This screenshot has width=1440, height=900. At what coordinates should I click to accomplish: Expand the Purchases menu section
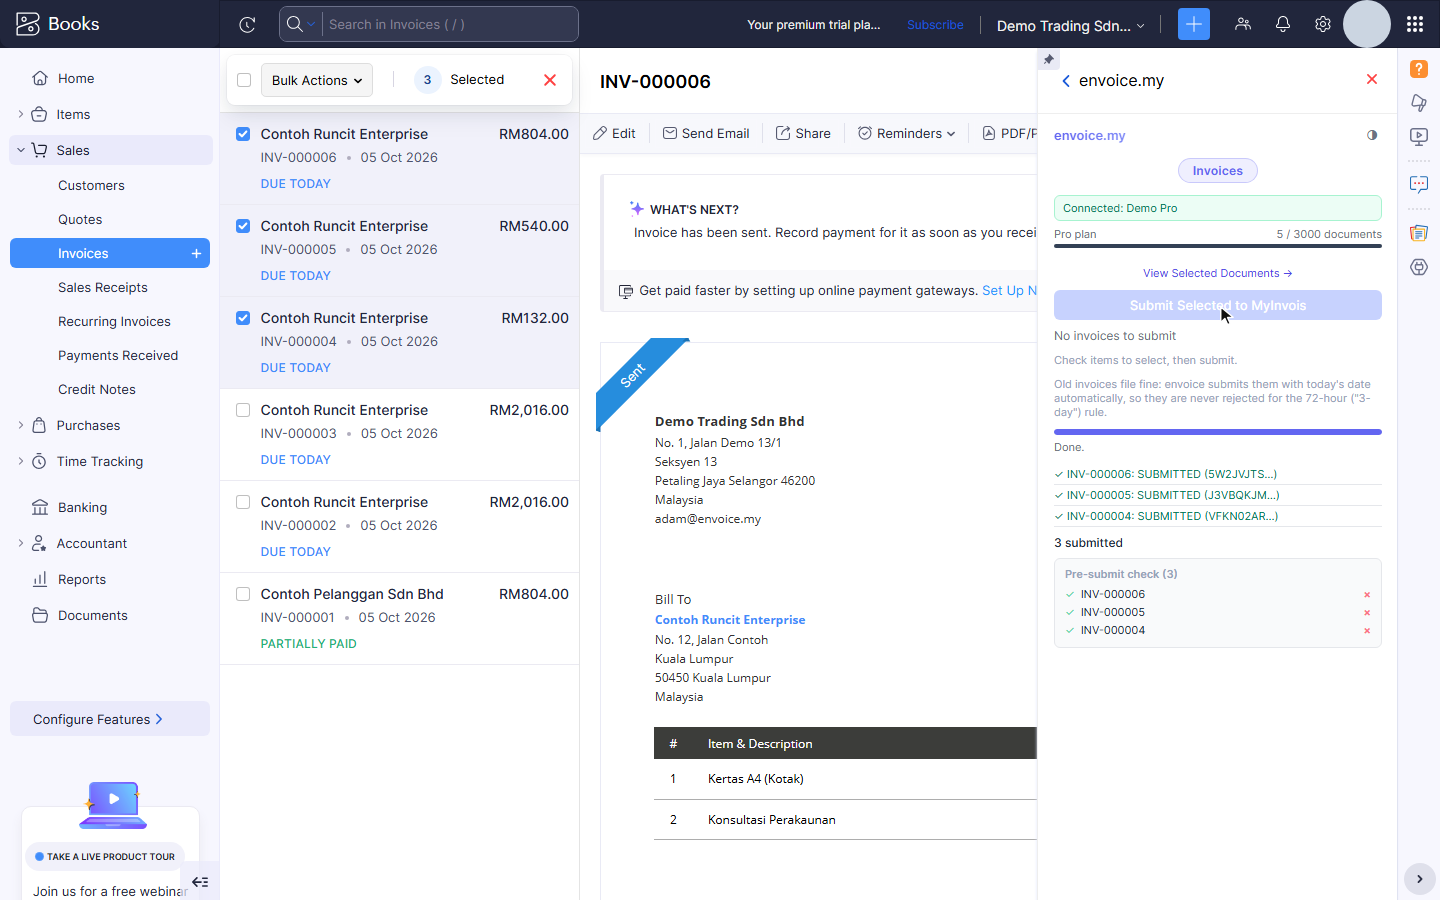point(21,425)
